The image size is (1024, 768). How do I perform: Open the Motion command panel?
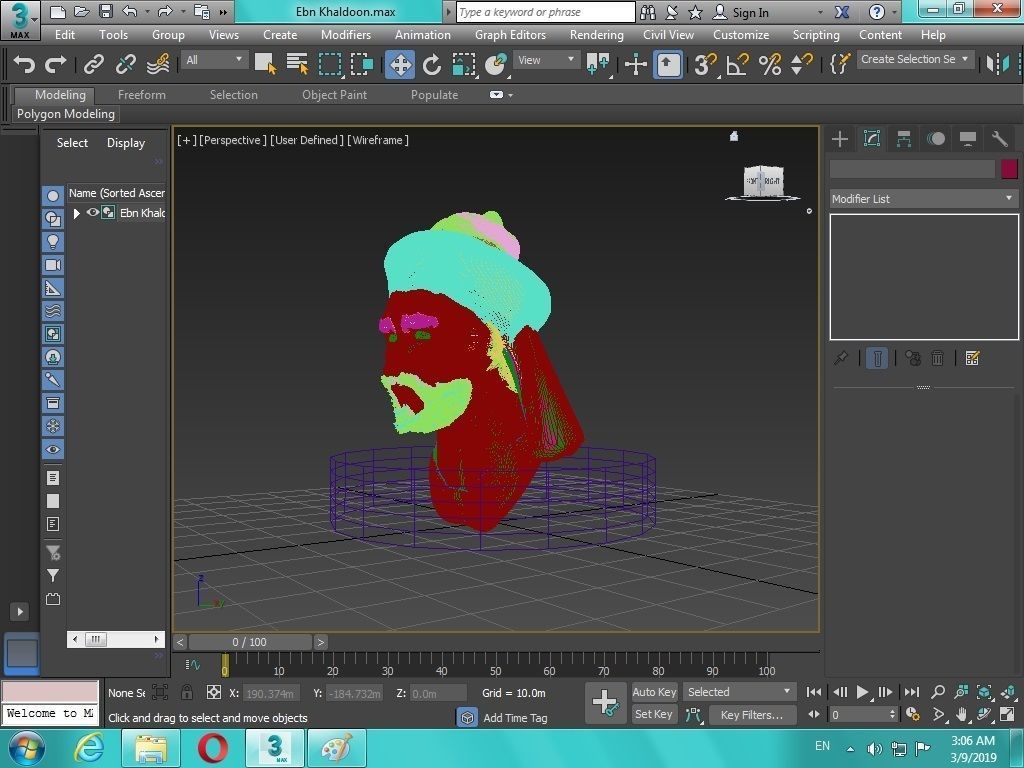936,138
